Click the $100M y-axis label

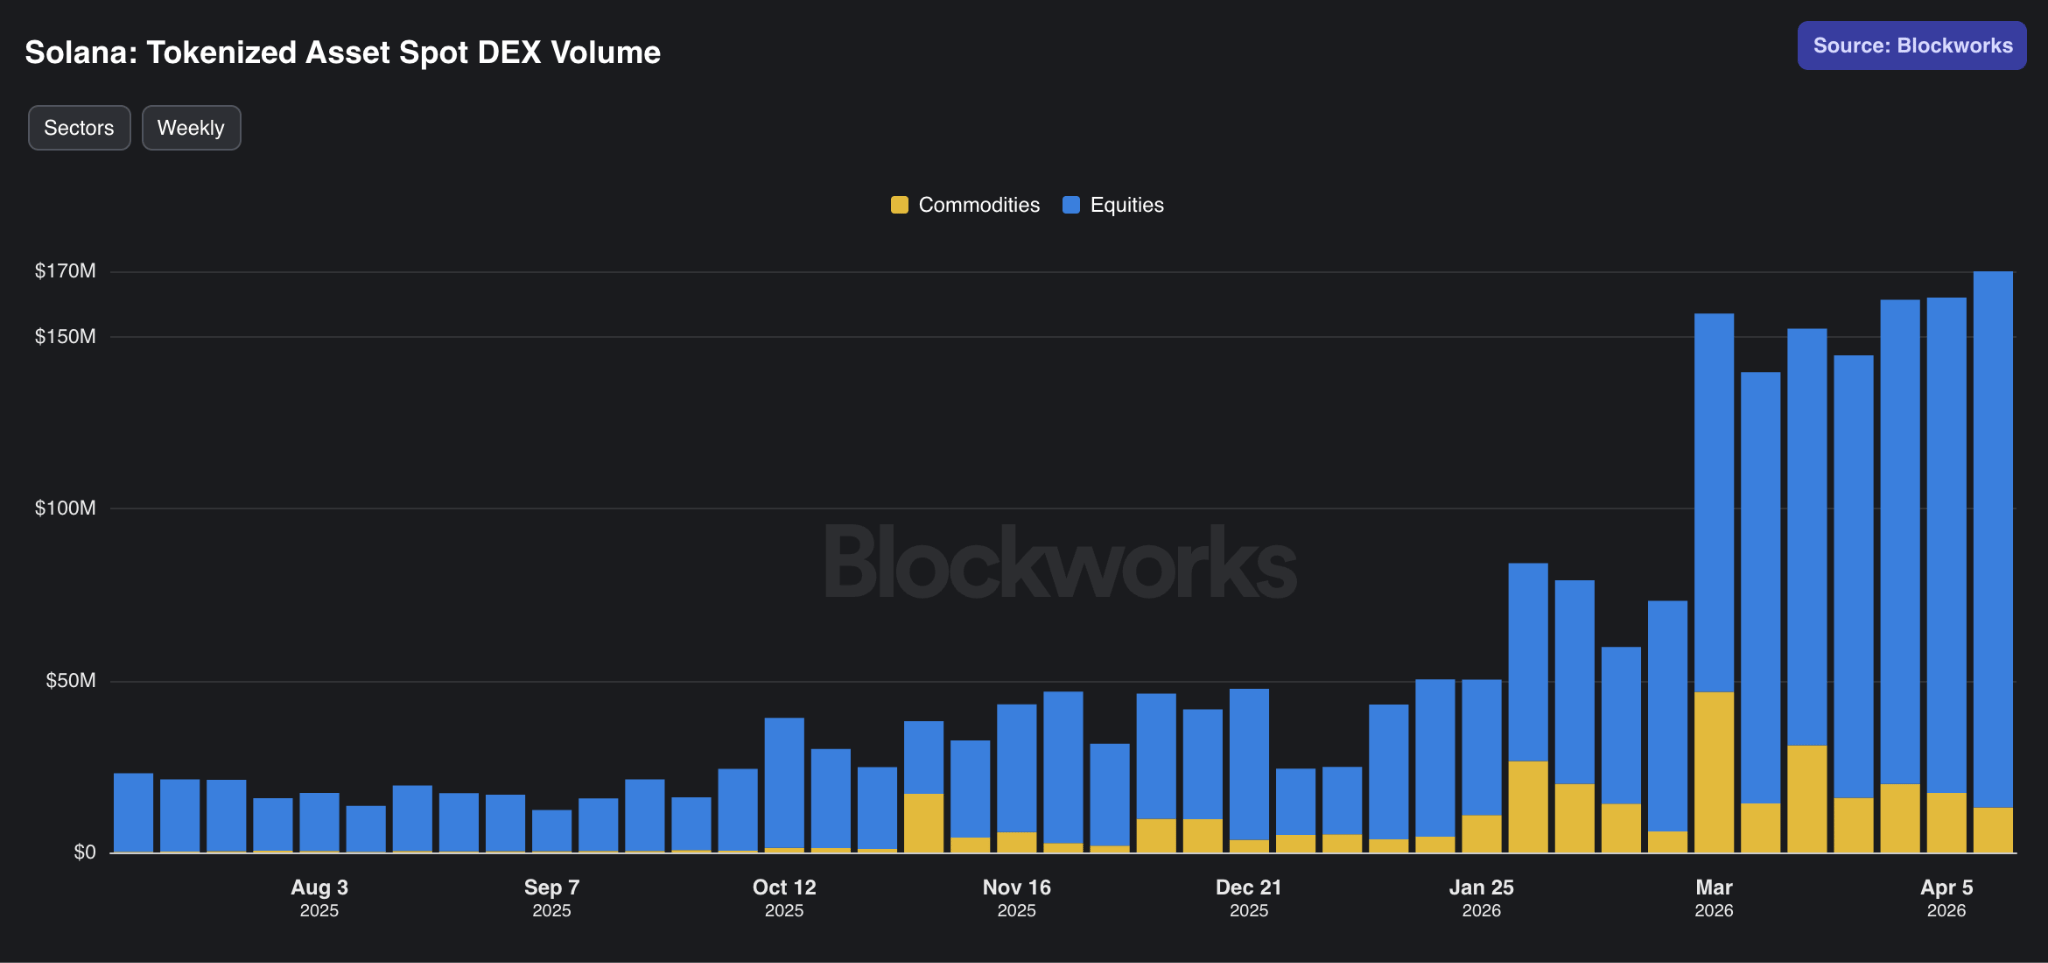(66, 508)
